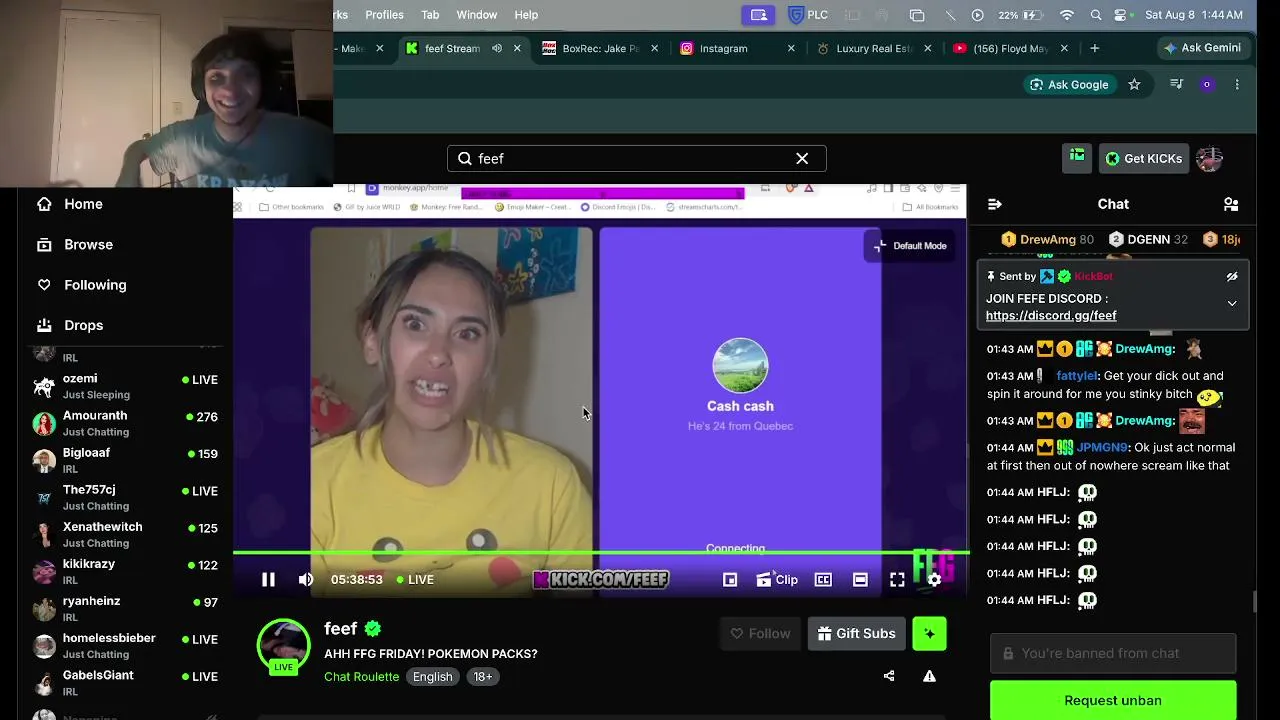Create a Clip of the stream

[777, 580]
